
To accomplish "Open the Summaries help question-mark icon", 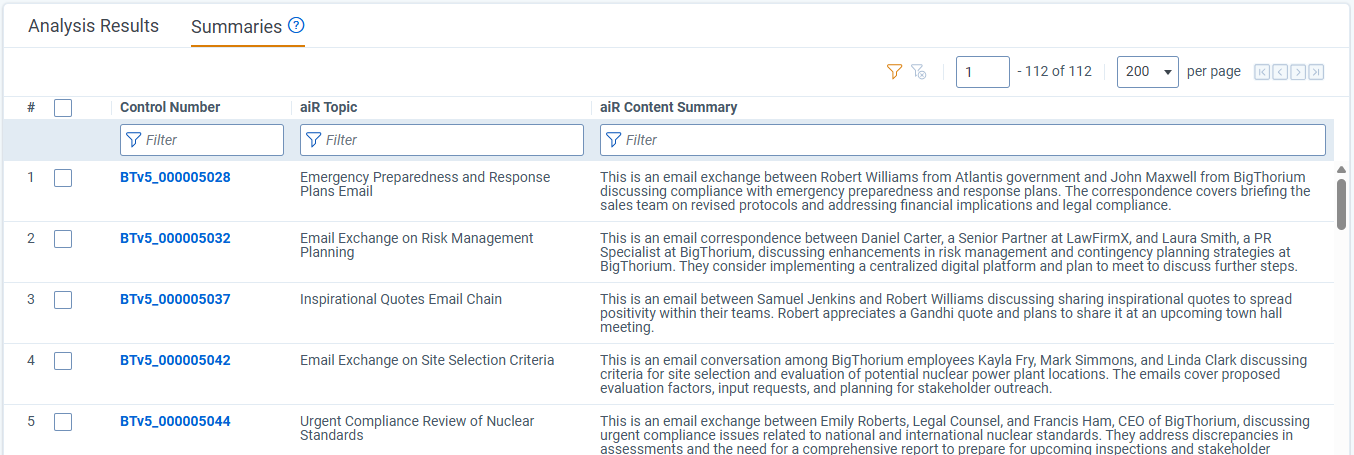I will (296, 26).
